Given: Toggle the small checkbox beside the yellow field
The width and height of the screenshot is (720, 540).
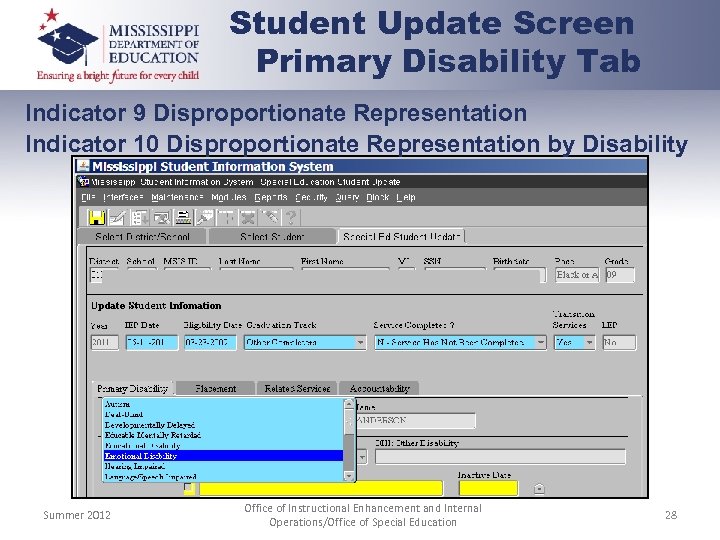Looking at the screenshot, I should [188, 488].
